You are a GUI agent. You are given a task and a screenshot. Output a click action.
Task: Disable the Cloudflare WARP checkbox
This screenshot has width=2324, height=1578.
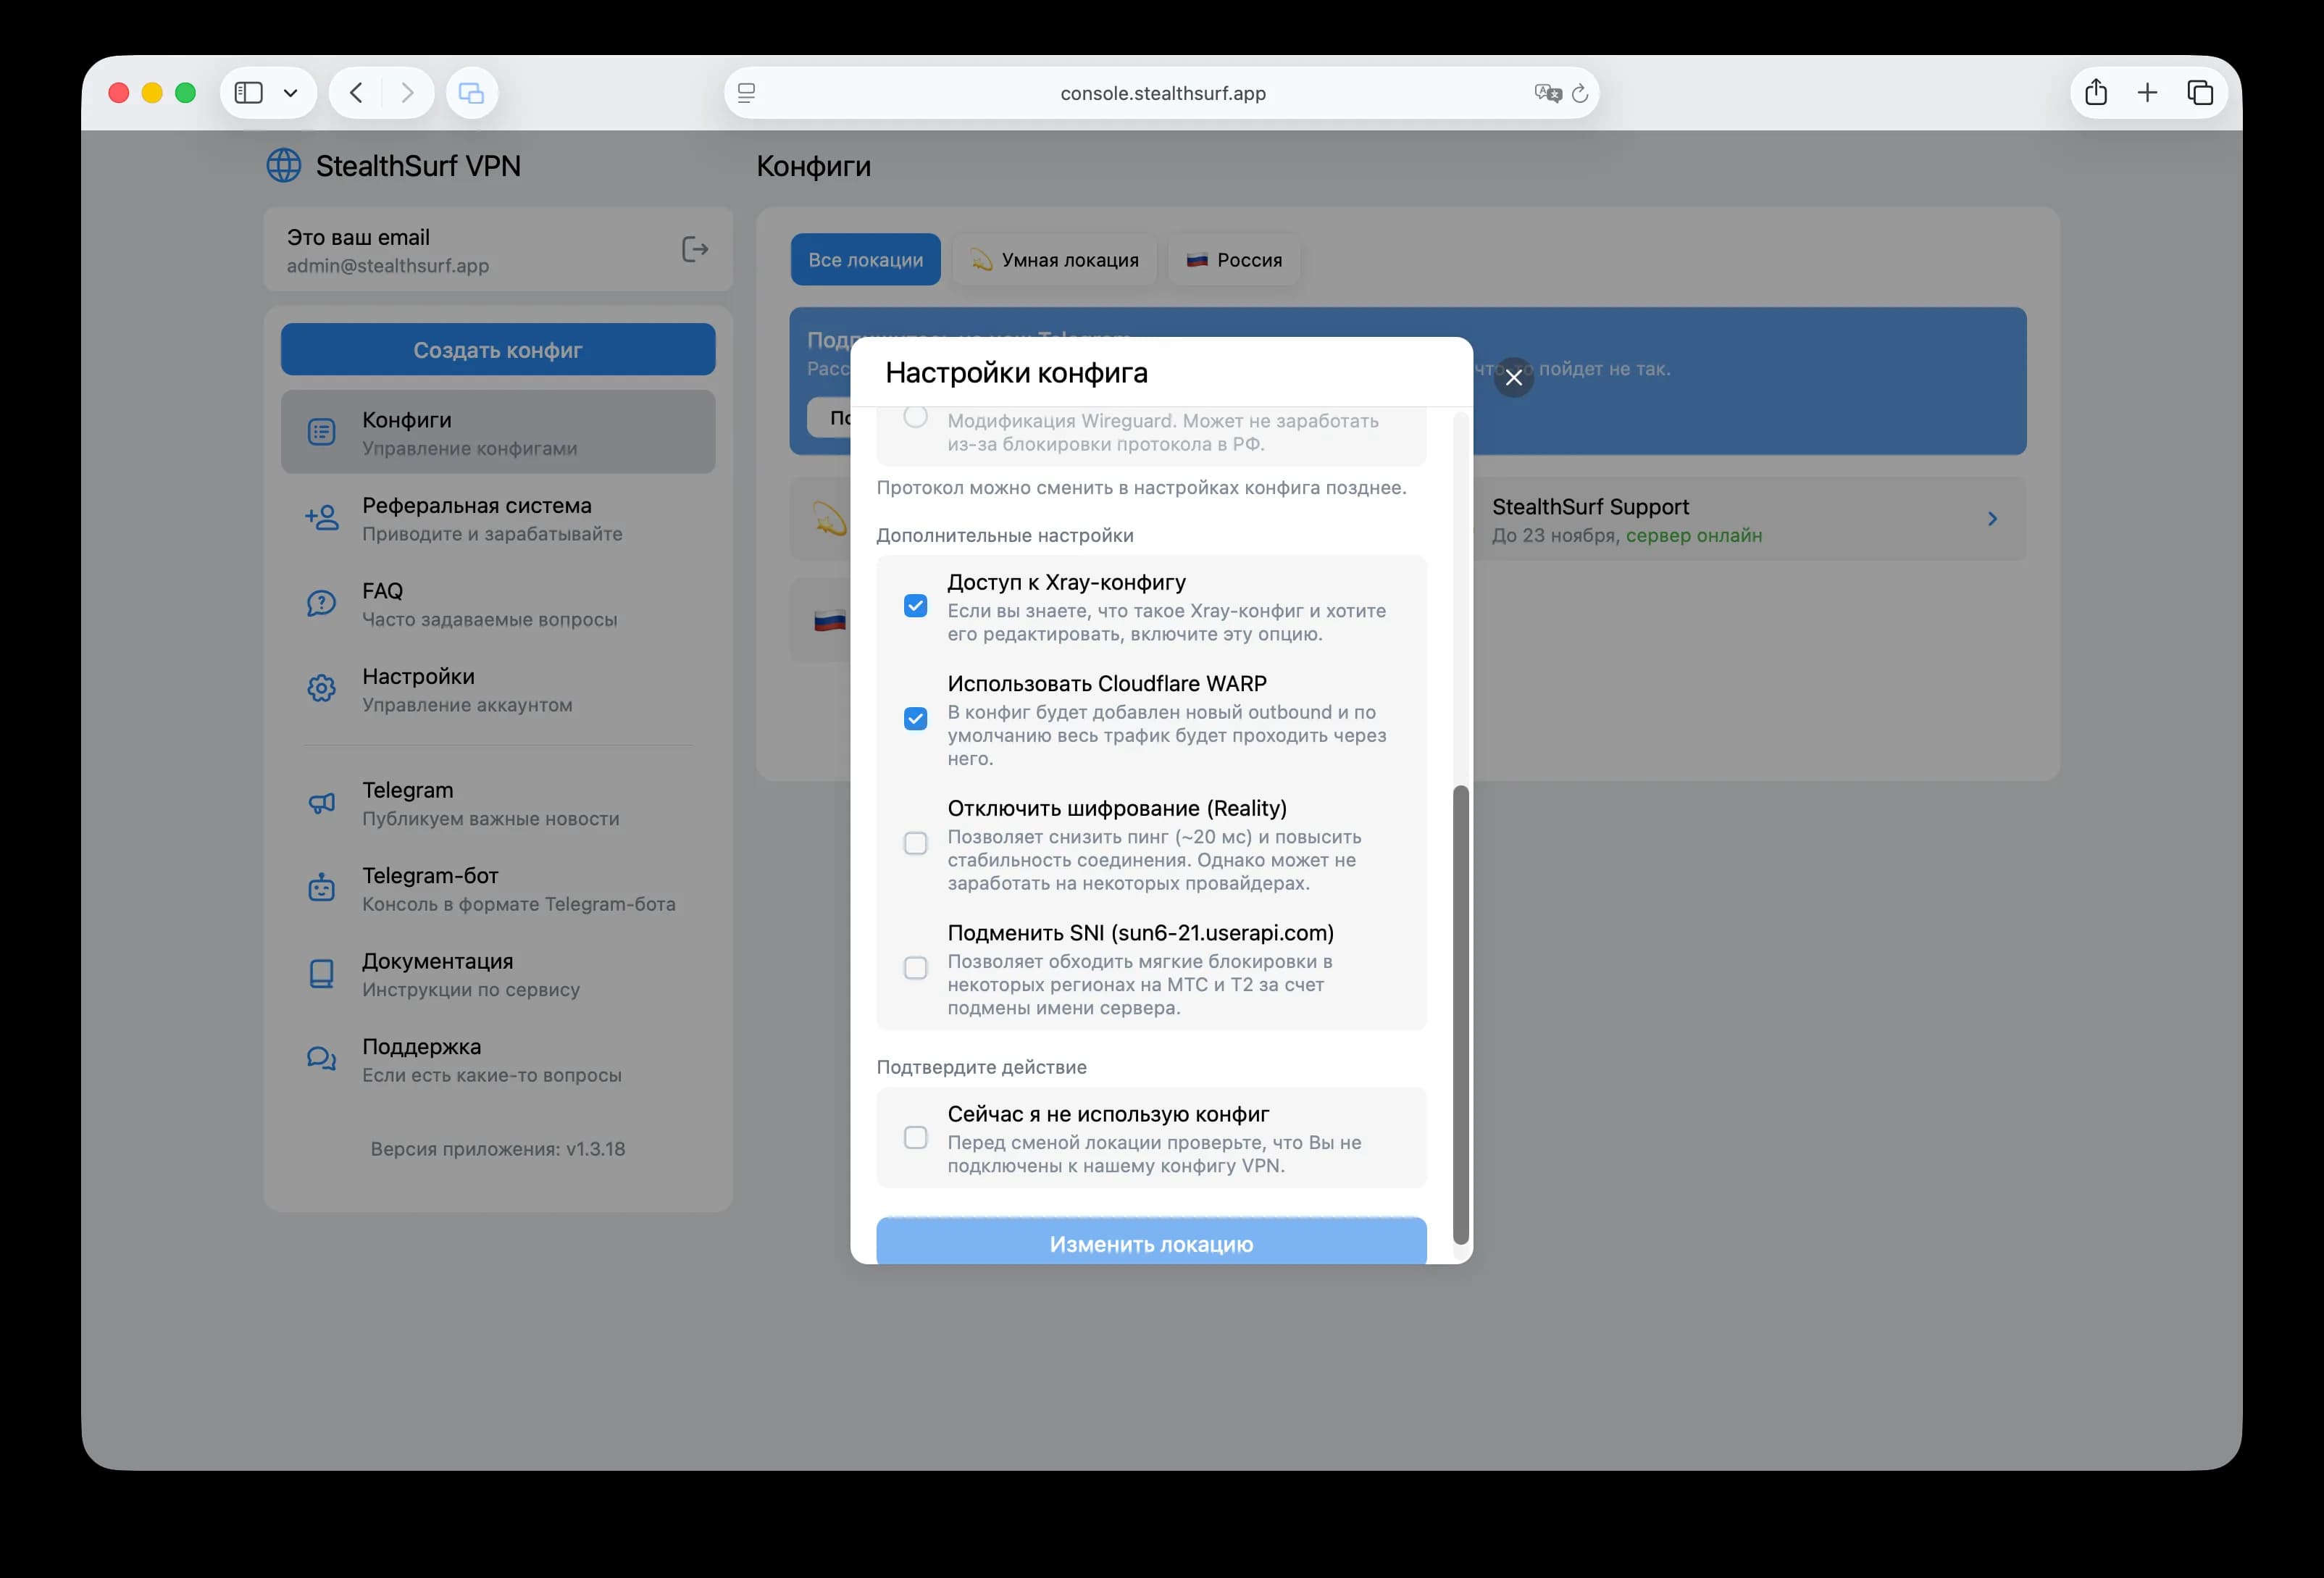pyautogui.click(x=915, y=719)
